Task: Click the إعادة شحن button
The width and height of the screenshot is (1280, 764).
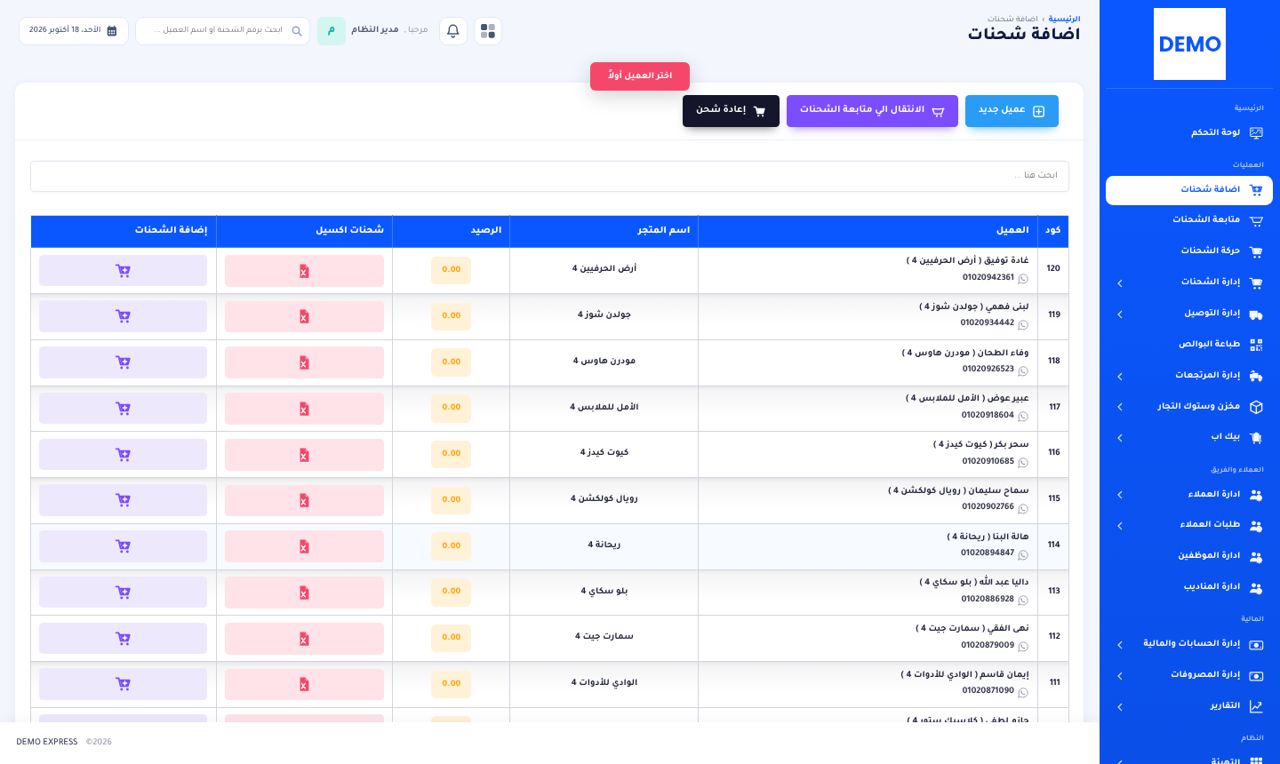Action: tap(731, 111)
